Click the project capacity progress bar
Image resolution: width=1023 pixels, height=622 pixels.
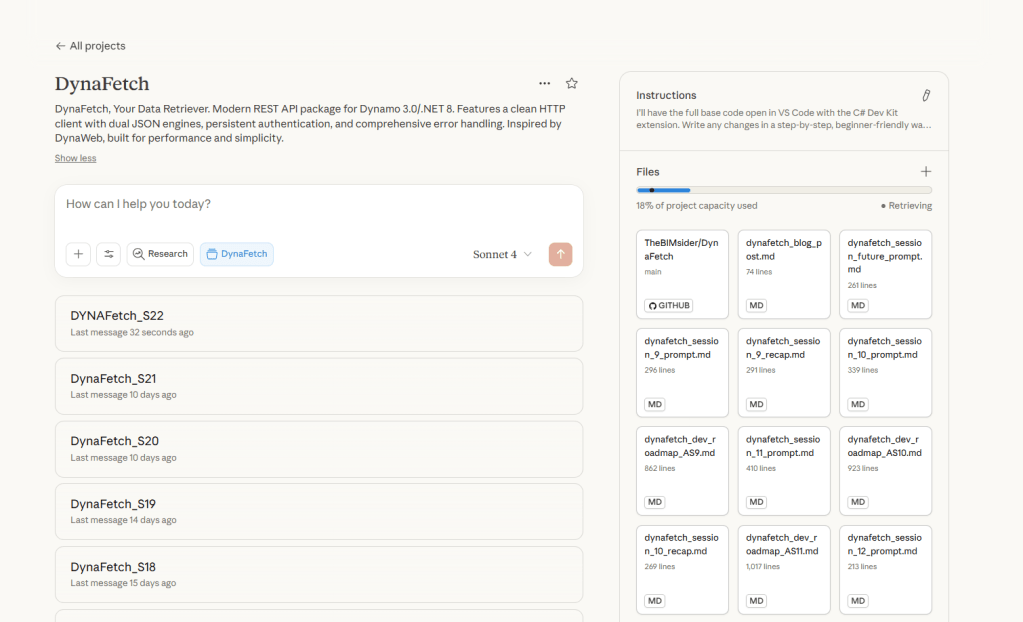coord(783,190)
